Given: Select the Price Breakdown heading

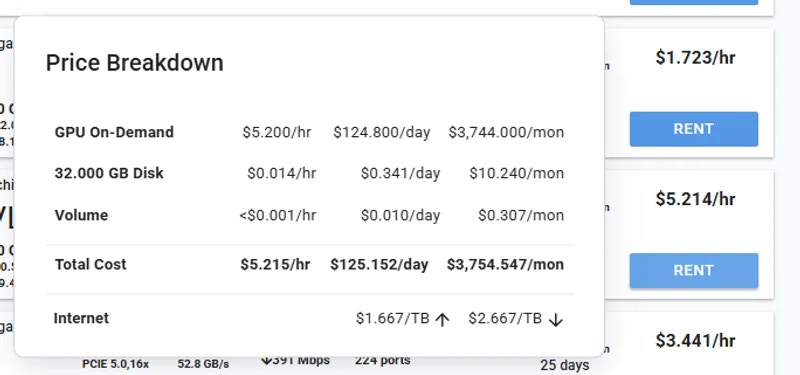Looking at the screenshot, I should [x=135, y=63].
